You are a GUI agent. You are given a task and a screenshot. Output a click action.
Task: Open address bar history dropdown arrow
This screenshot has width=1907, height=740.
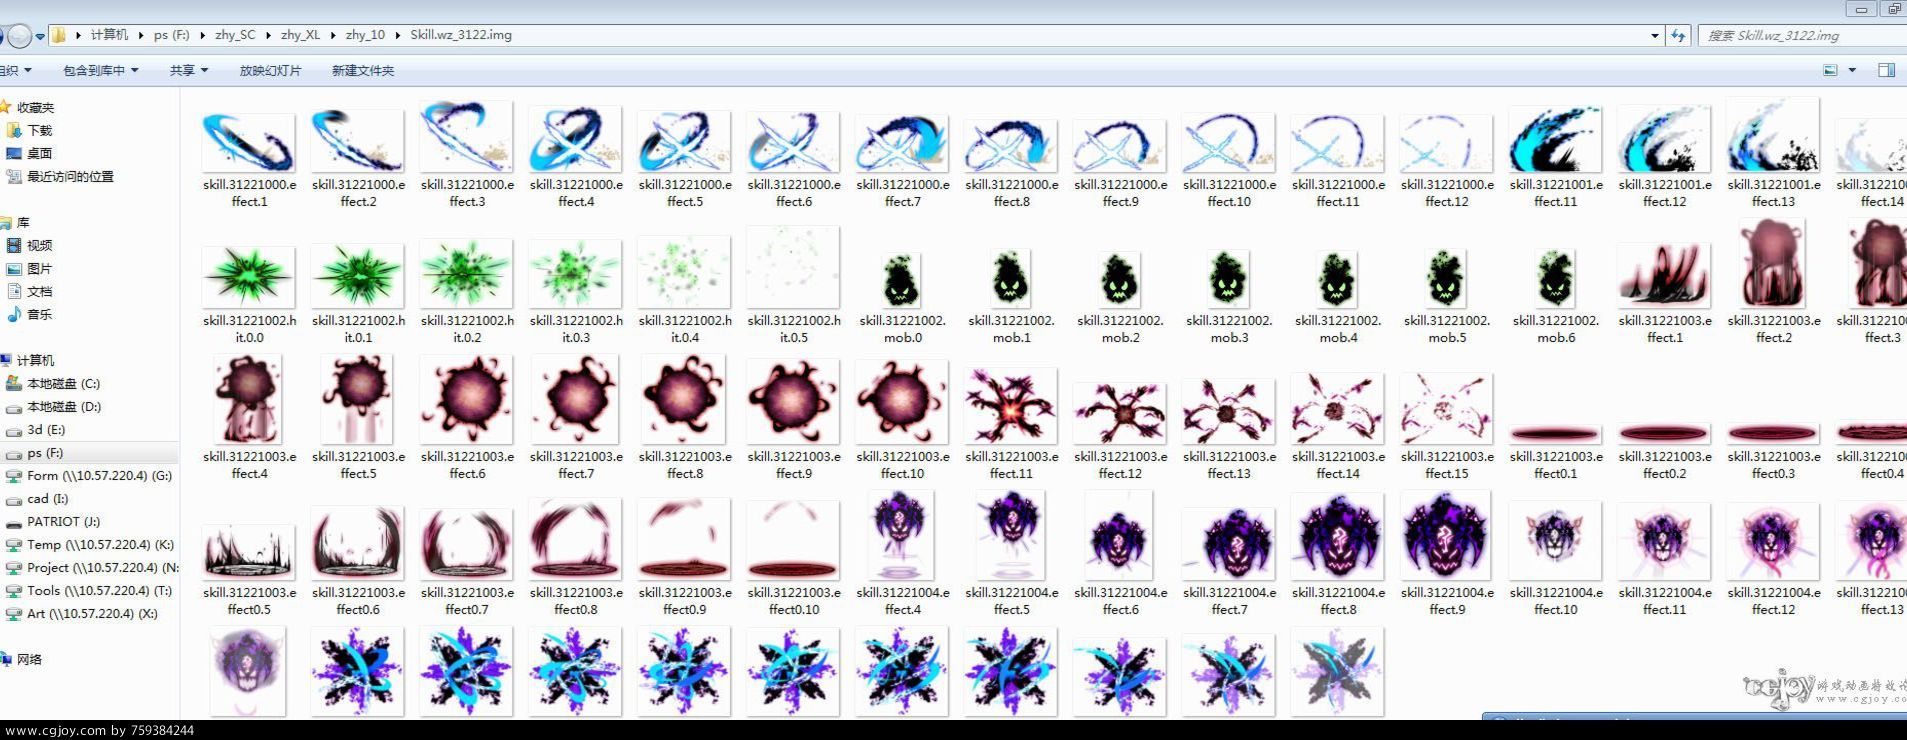coord(1655,35)
